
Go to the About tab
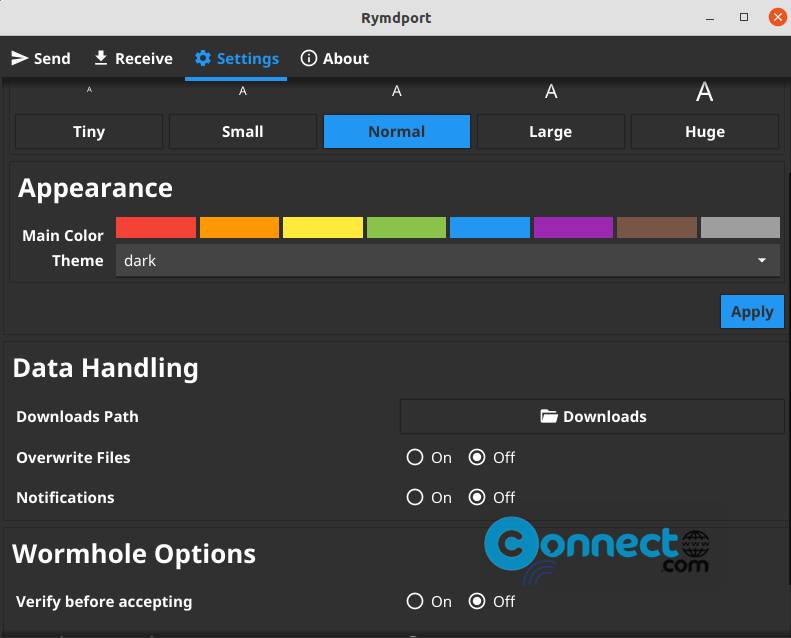[x=334, y=59]
